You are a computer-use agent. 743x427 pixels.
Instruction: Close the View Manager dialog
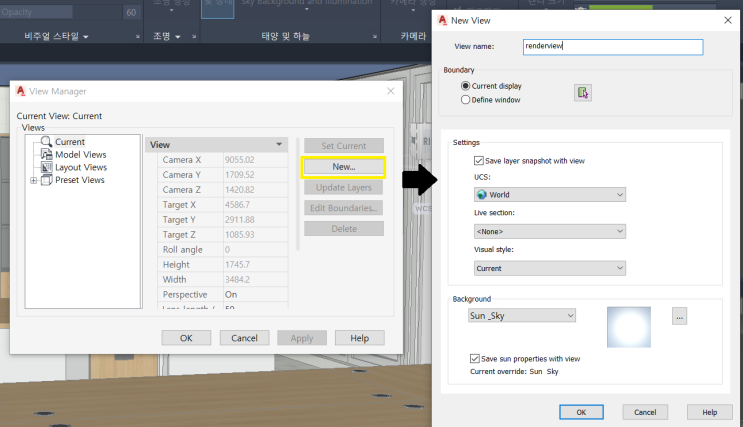(390, 91)
